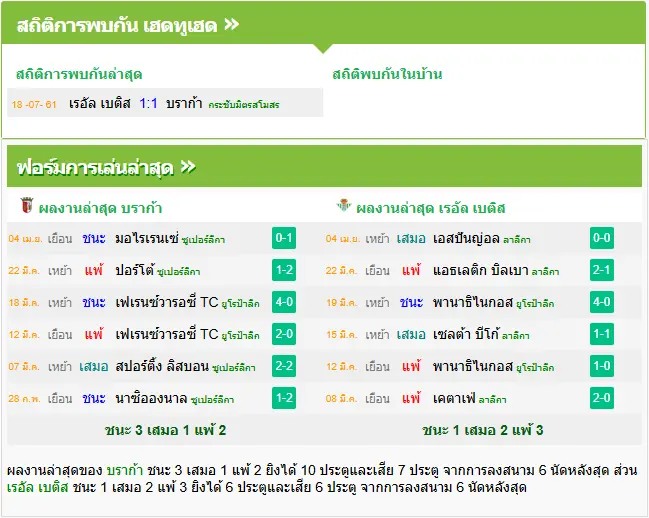Click the ผลงานล่าสุด บราก้า heading
Image resolution: width=649 pixels, height=518 pixels.
click(100, 208)
